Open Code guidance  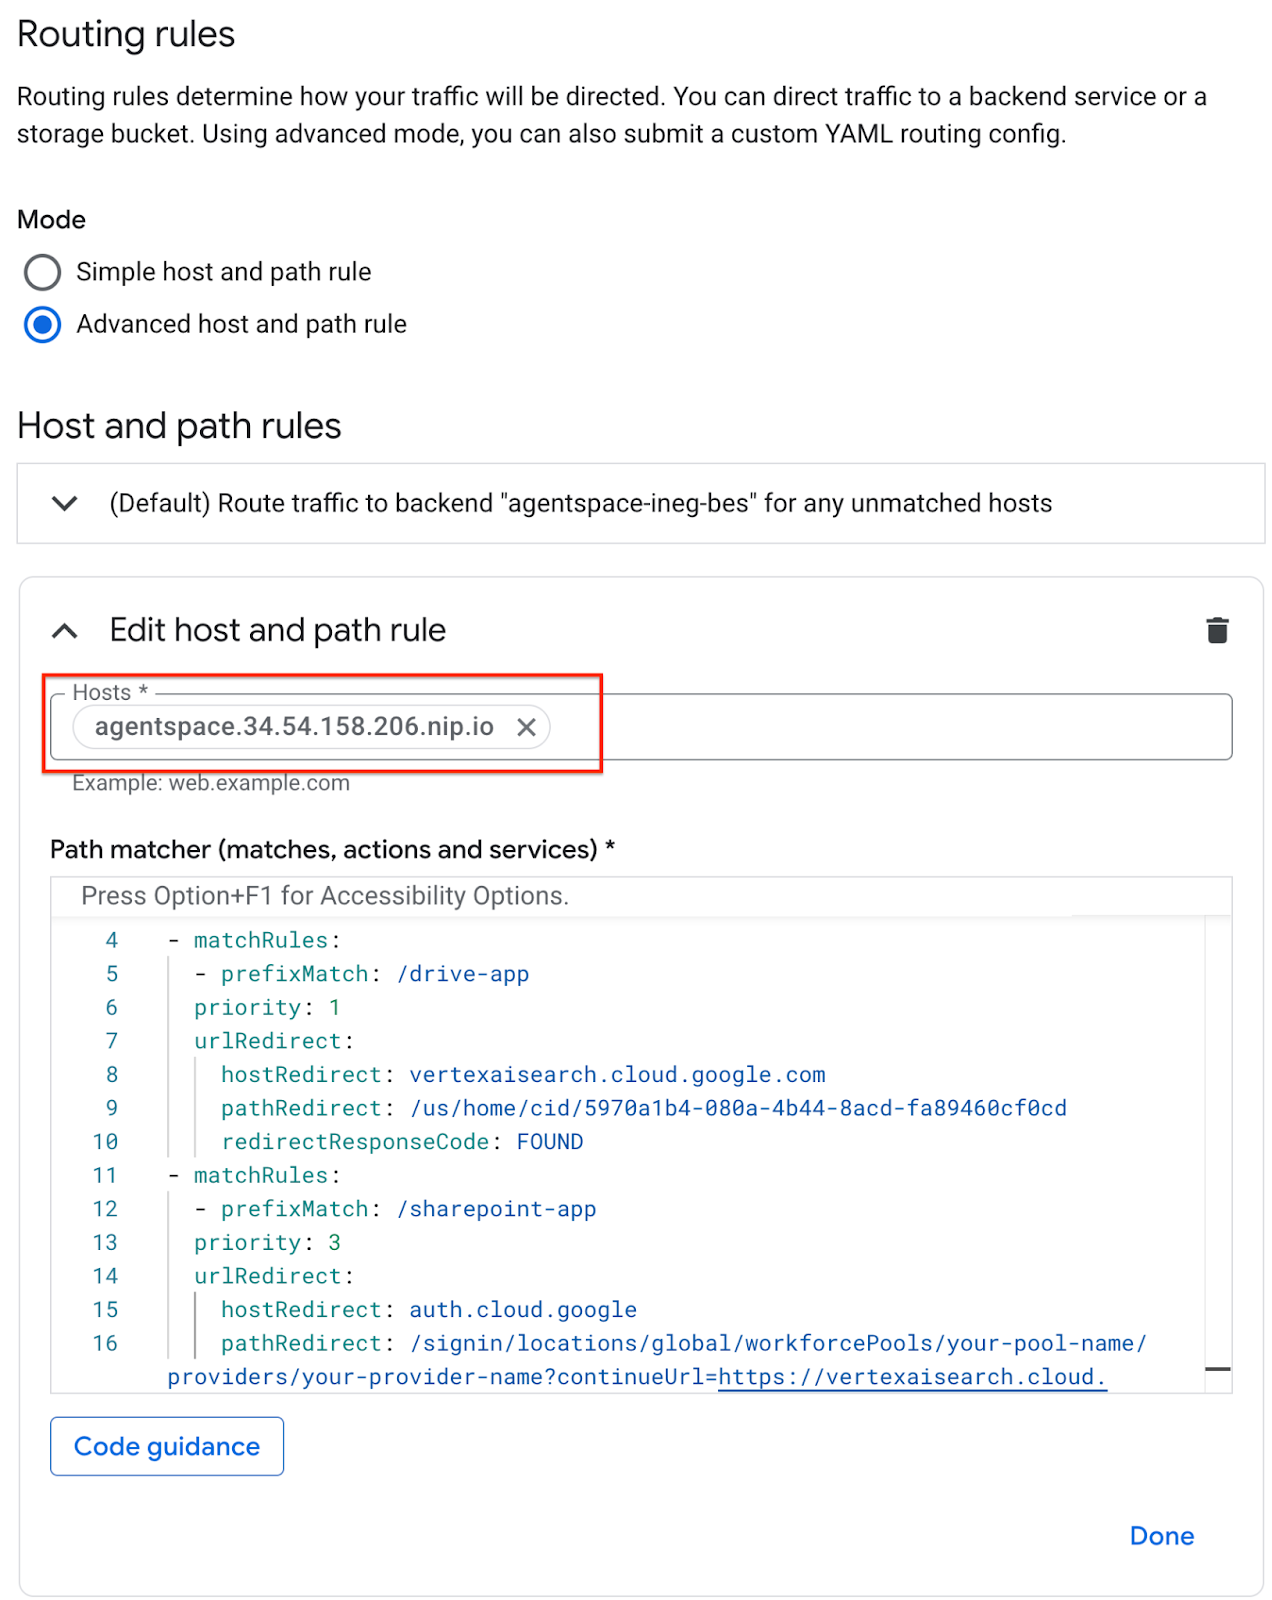coord(167,1446)
